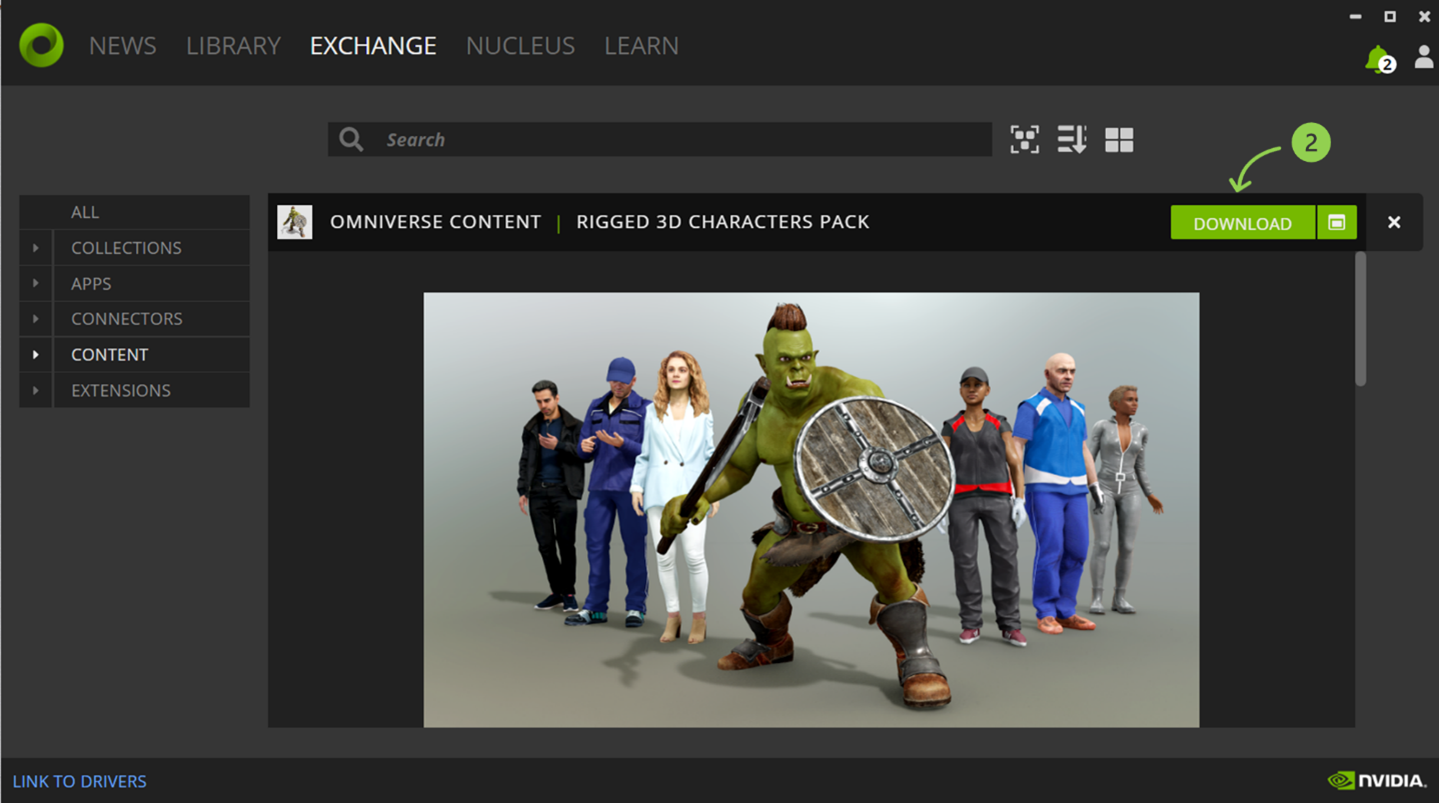Click the details pane vertical scrollbar

point(1360,319)
